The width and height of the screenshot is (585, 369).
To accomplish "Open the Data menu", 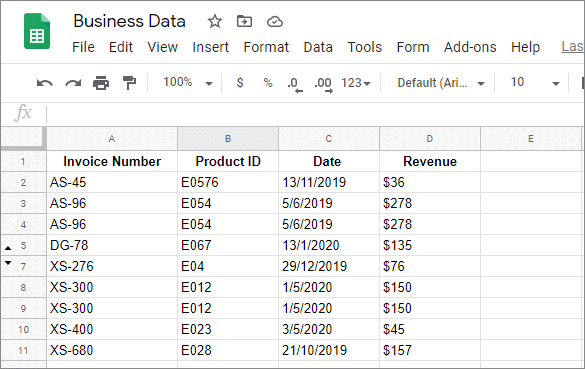I will [318, 47].
